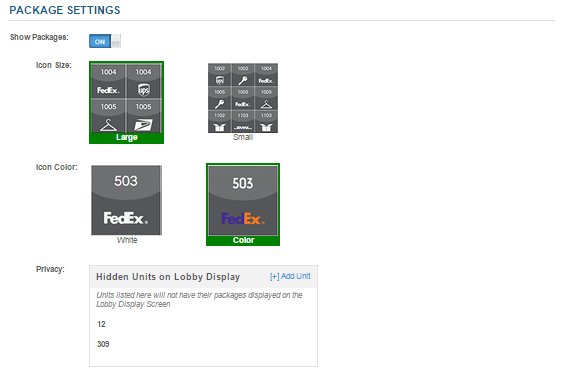Click the Show Packages label
Image resolution: width=564 pixels, height=383 pixels.
[x=39, y=37]
